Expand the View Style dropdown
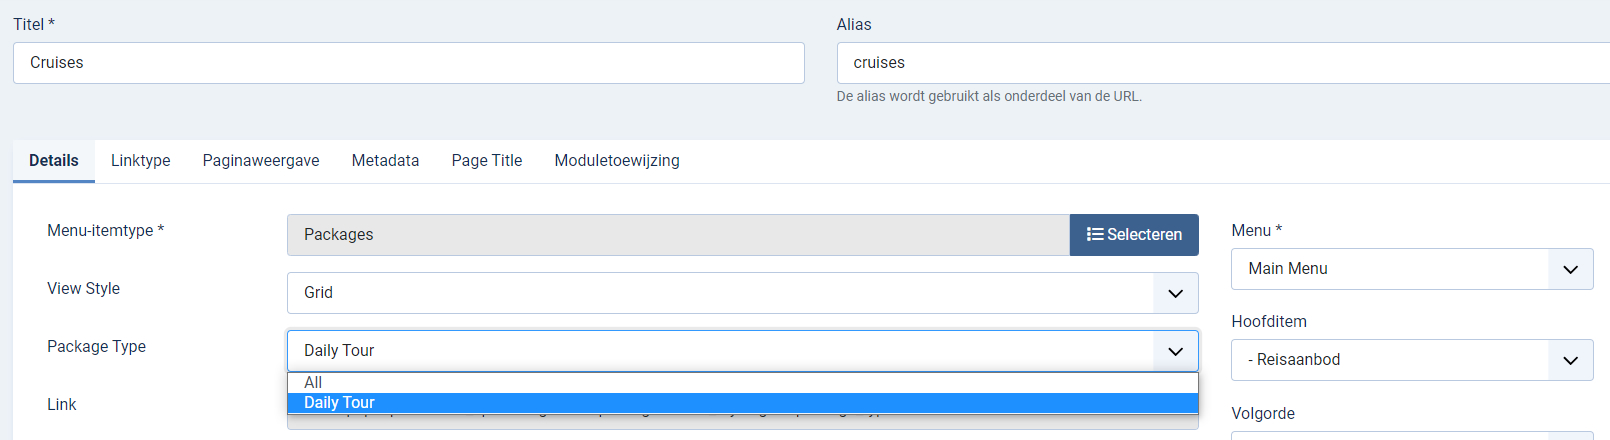The height and width of the screenshot is (440, 1610). (x=720, y=293)
